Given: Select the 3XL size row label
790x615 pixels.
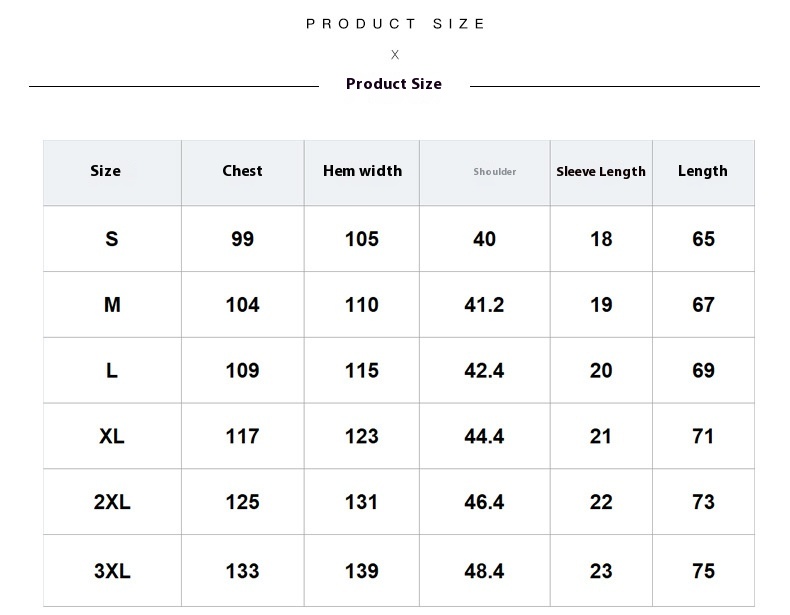Looking at the screenshot, I should 112,571.
